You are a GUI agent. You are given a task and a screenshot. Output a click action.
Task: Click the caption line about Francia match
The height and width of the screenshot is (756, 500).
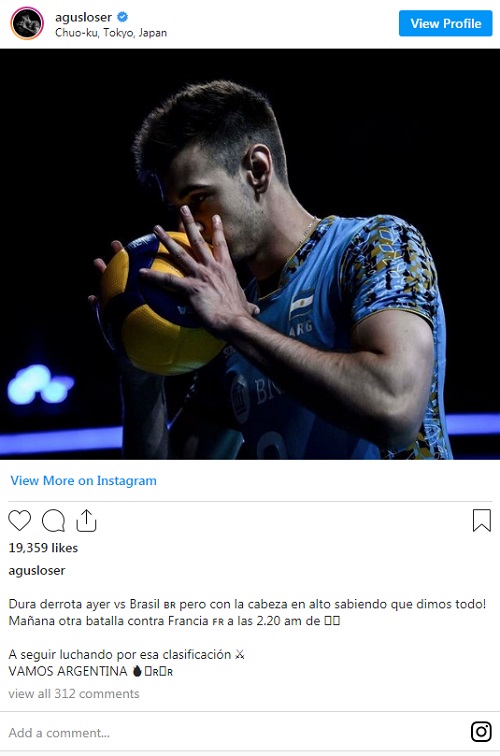coord(175,621)
